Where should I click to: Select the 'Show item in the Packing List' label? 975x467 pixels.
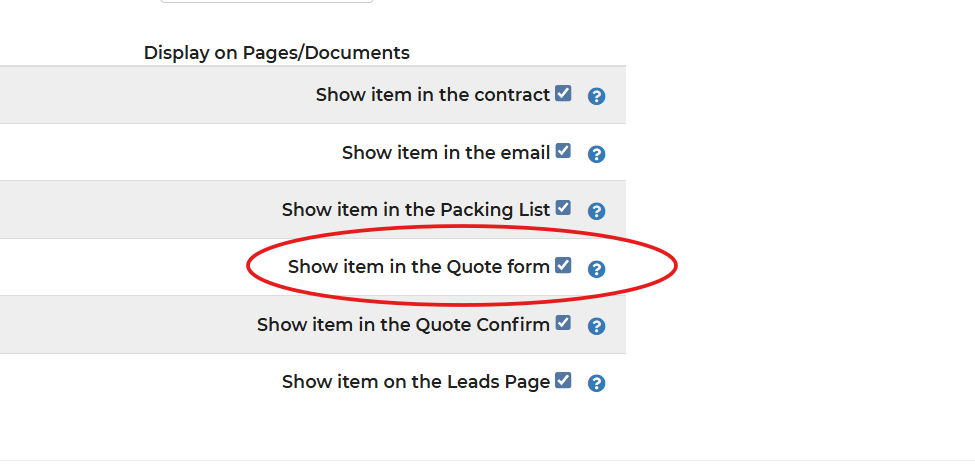point(415,210)
